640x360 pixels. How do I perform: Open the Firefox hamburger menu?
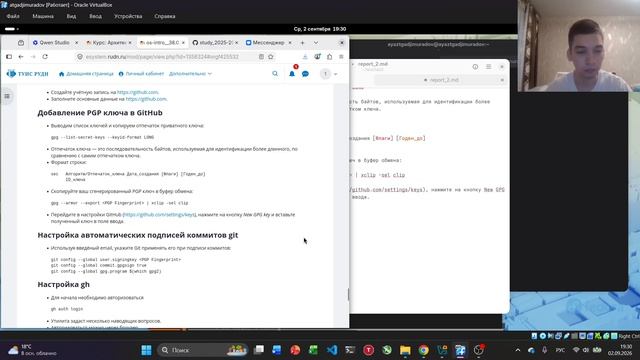pos(341,57)
